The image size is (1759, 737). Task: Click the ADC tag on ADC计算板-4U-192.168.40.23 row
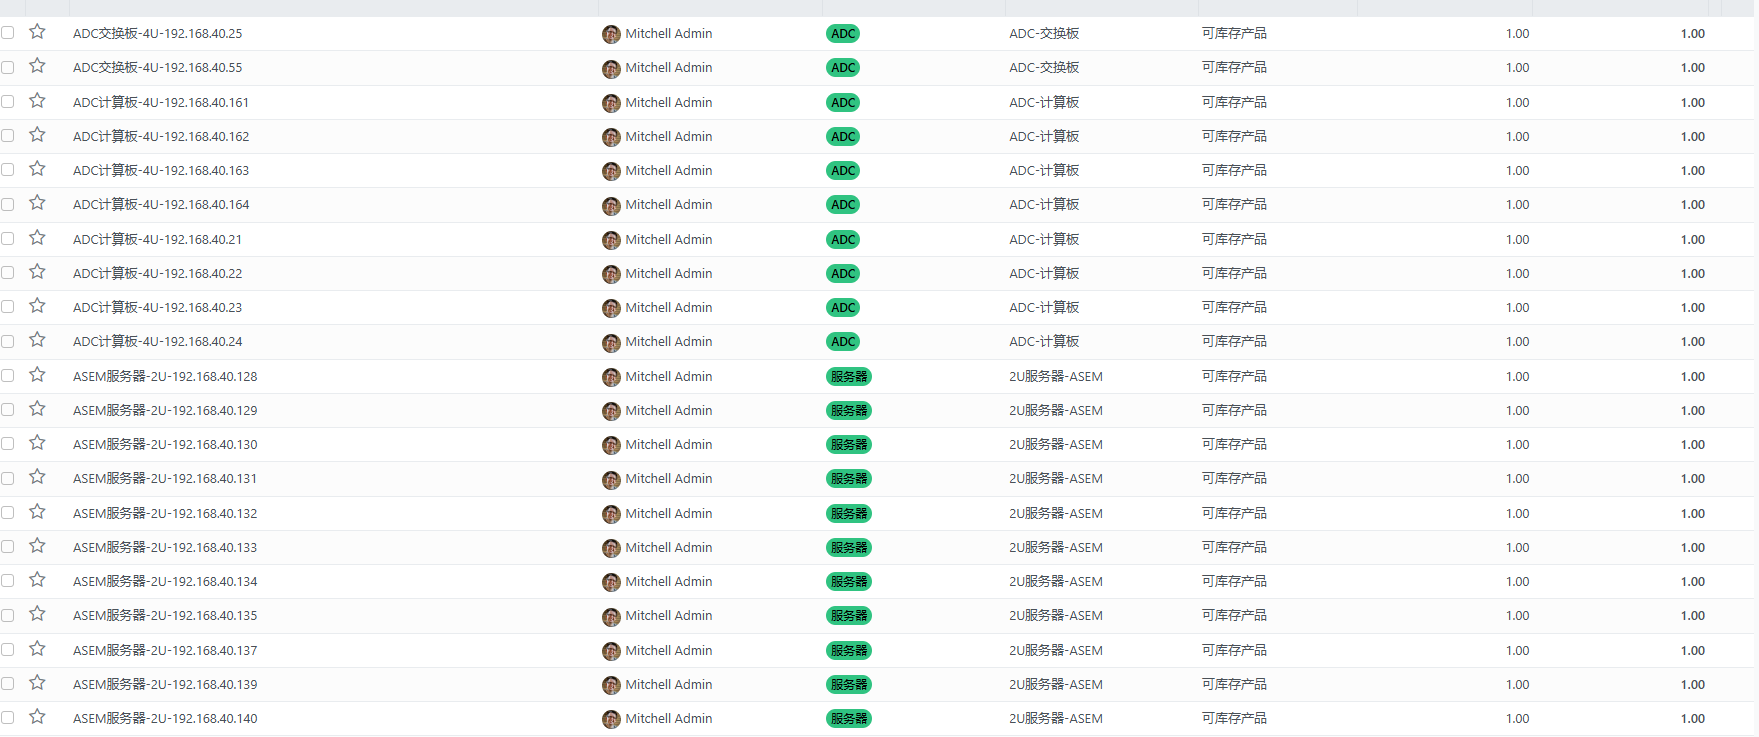tap(843, 308)
